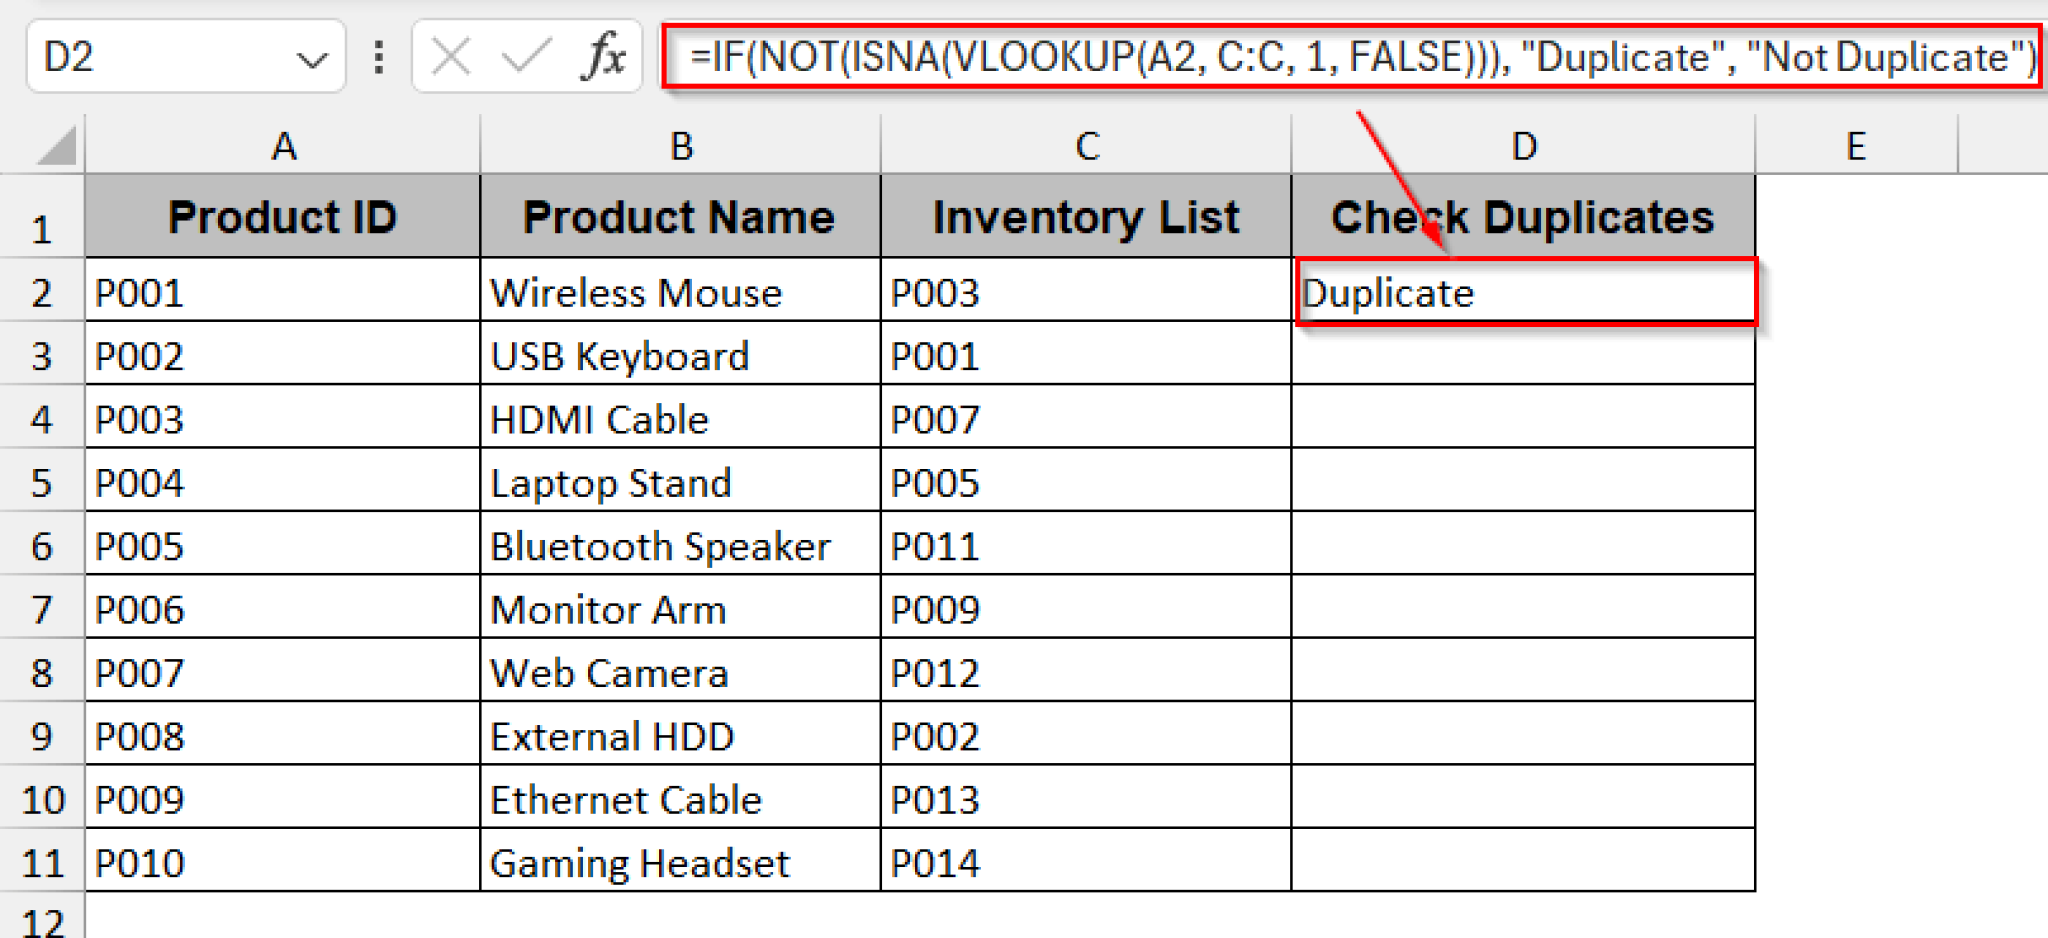Select column A header
The image size is (2048, 938).
pos(283,145)
